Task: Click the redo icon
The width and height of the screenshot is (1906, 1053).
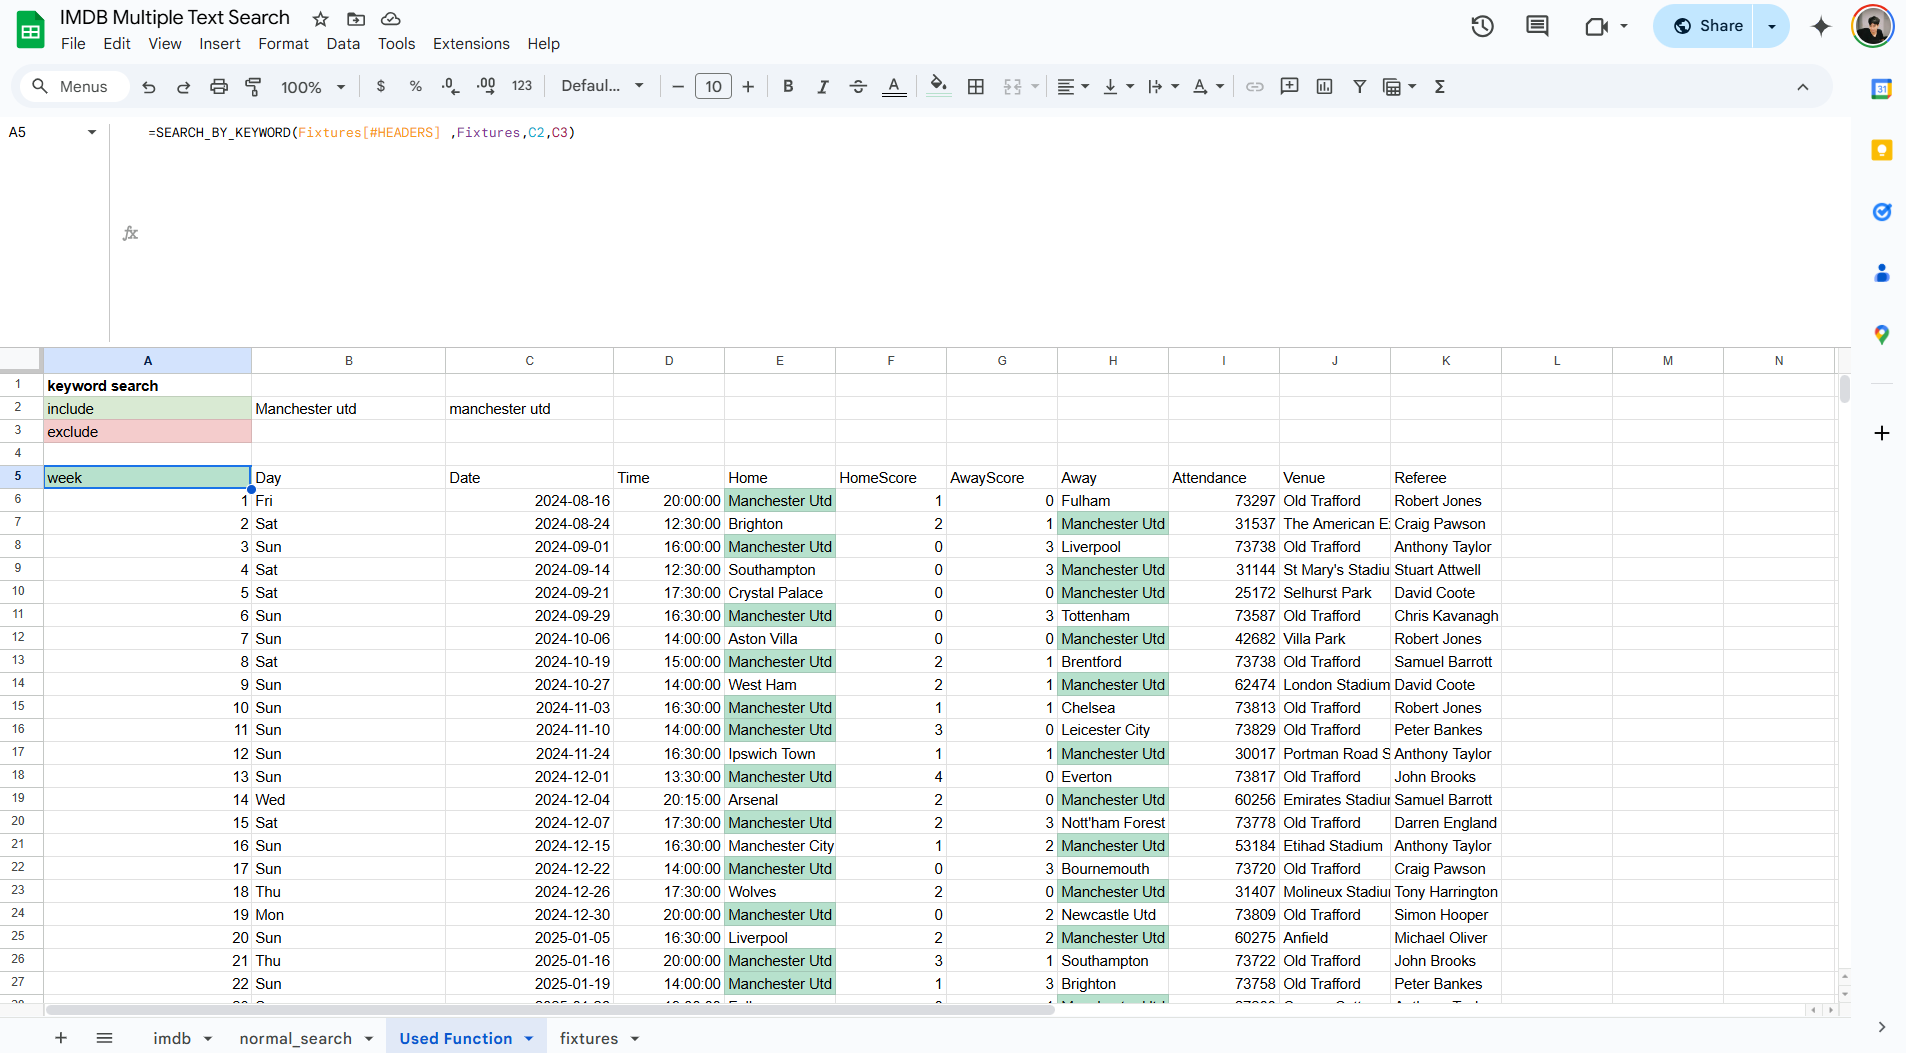Action: (x=183, y=87)
